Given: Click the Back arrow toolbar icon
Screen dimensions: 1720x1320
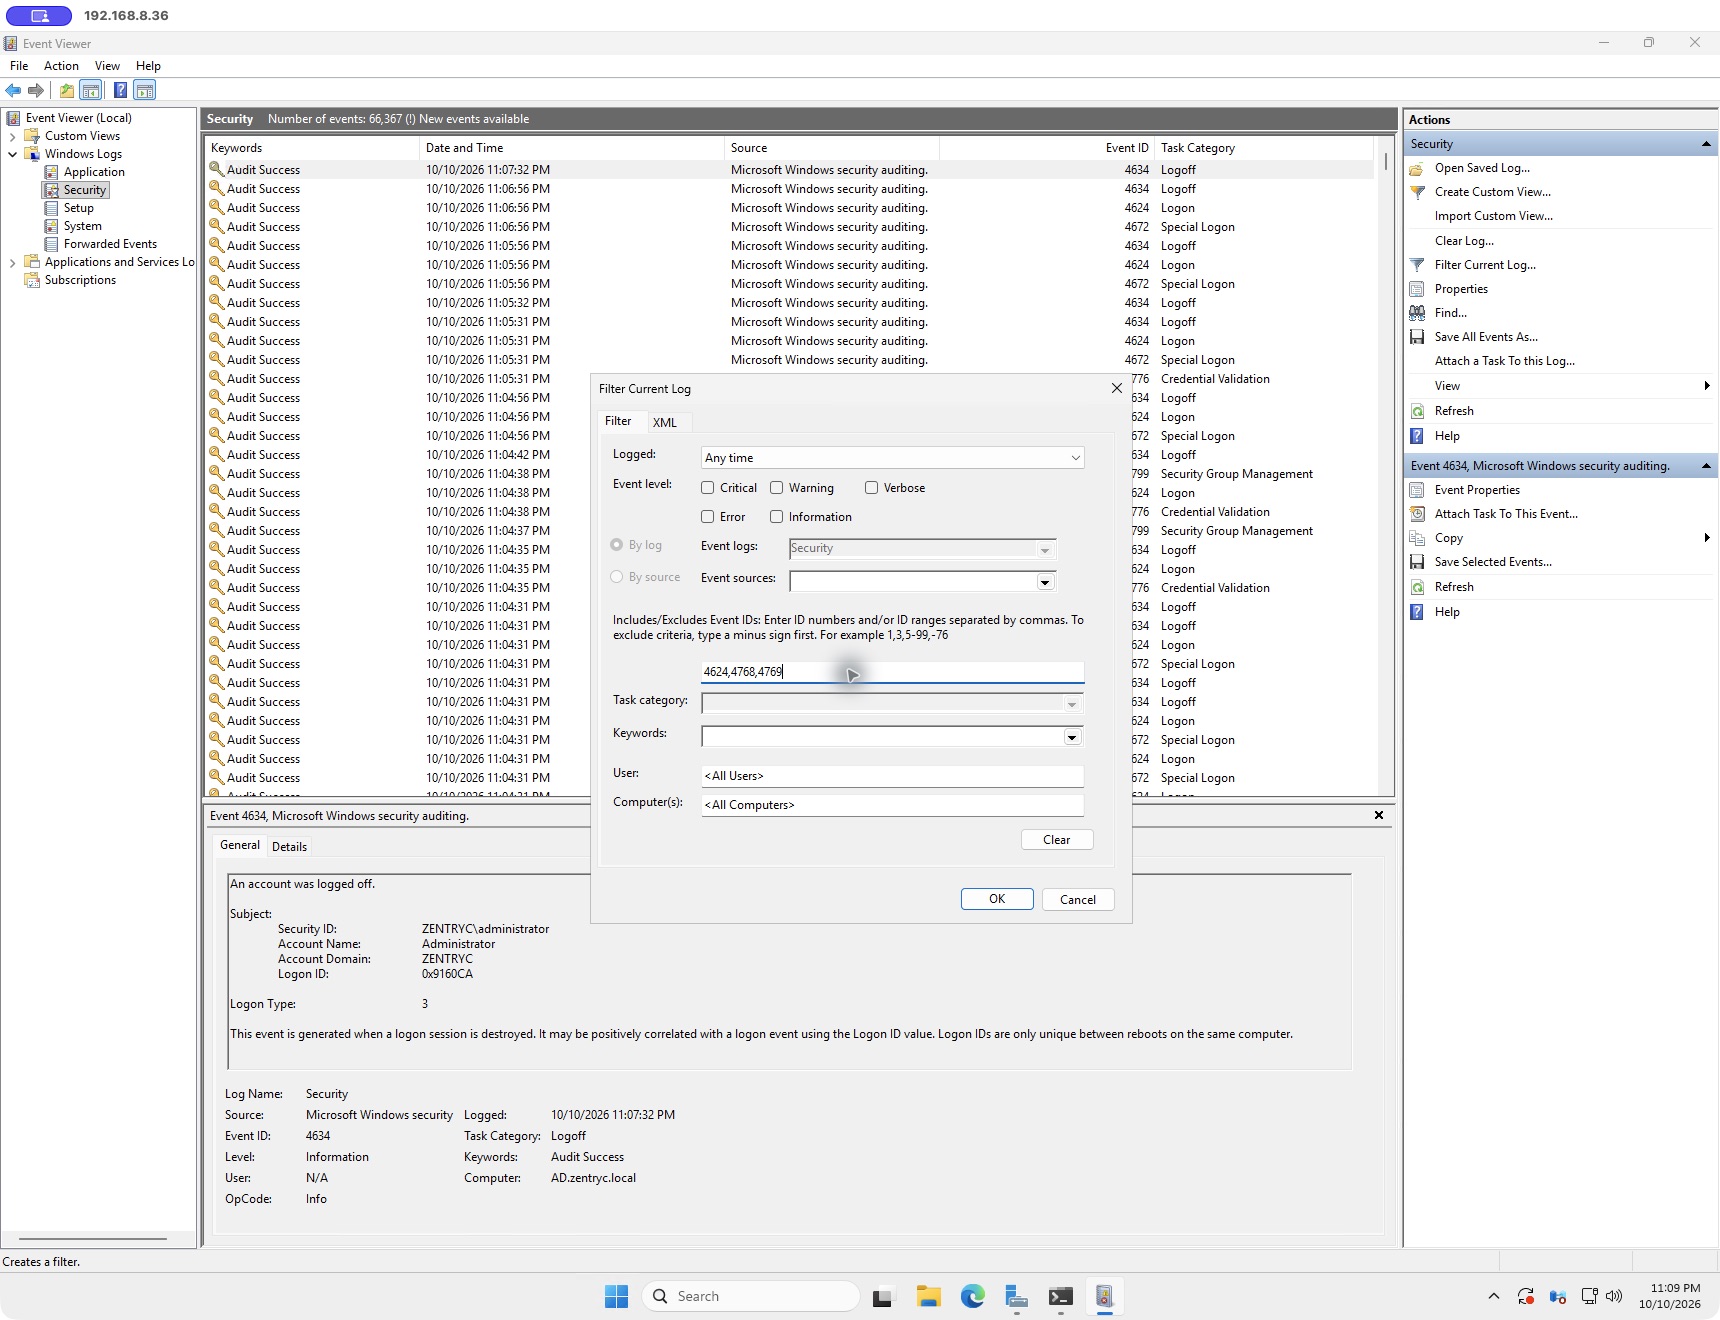Looking at the screenshot, I should [x=13, y=90].
